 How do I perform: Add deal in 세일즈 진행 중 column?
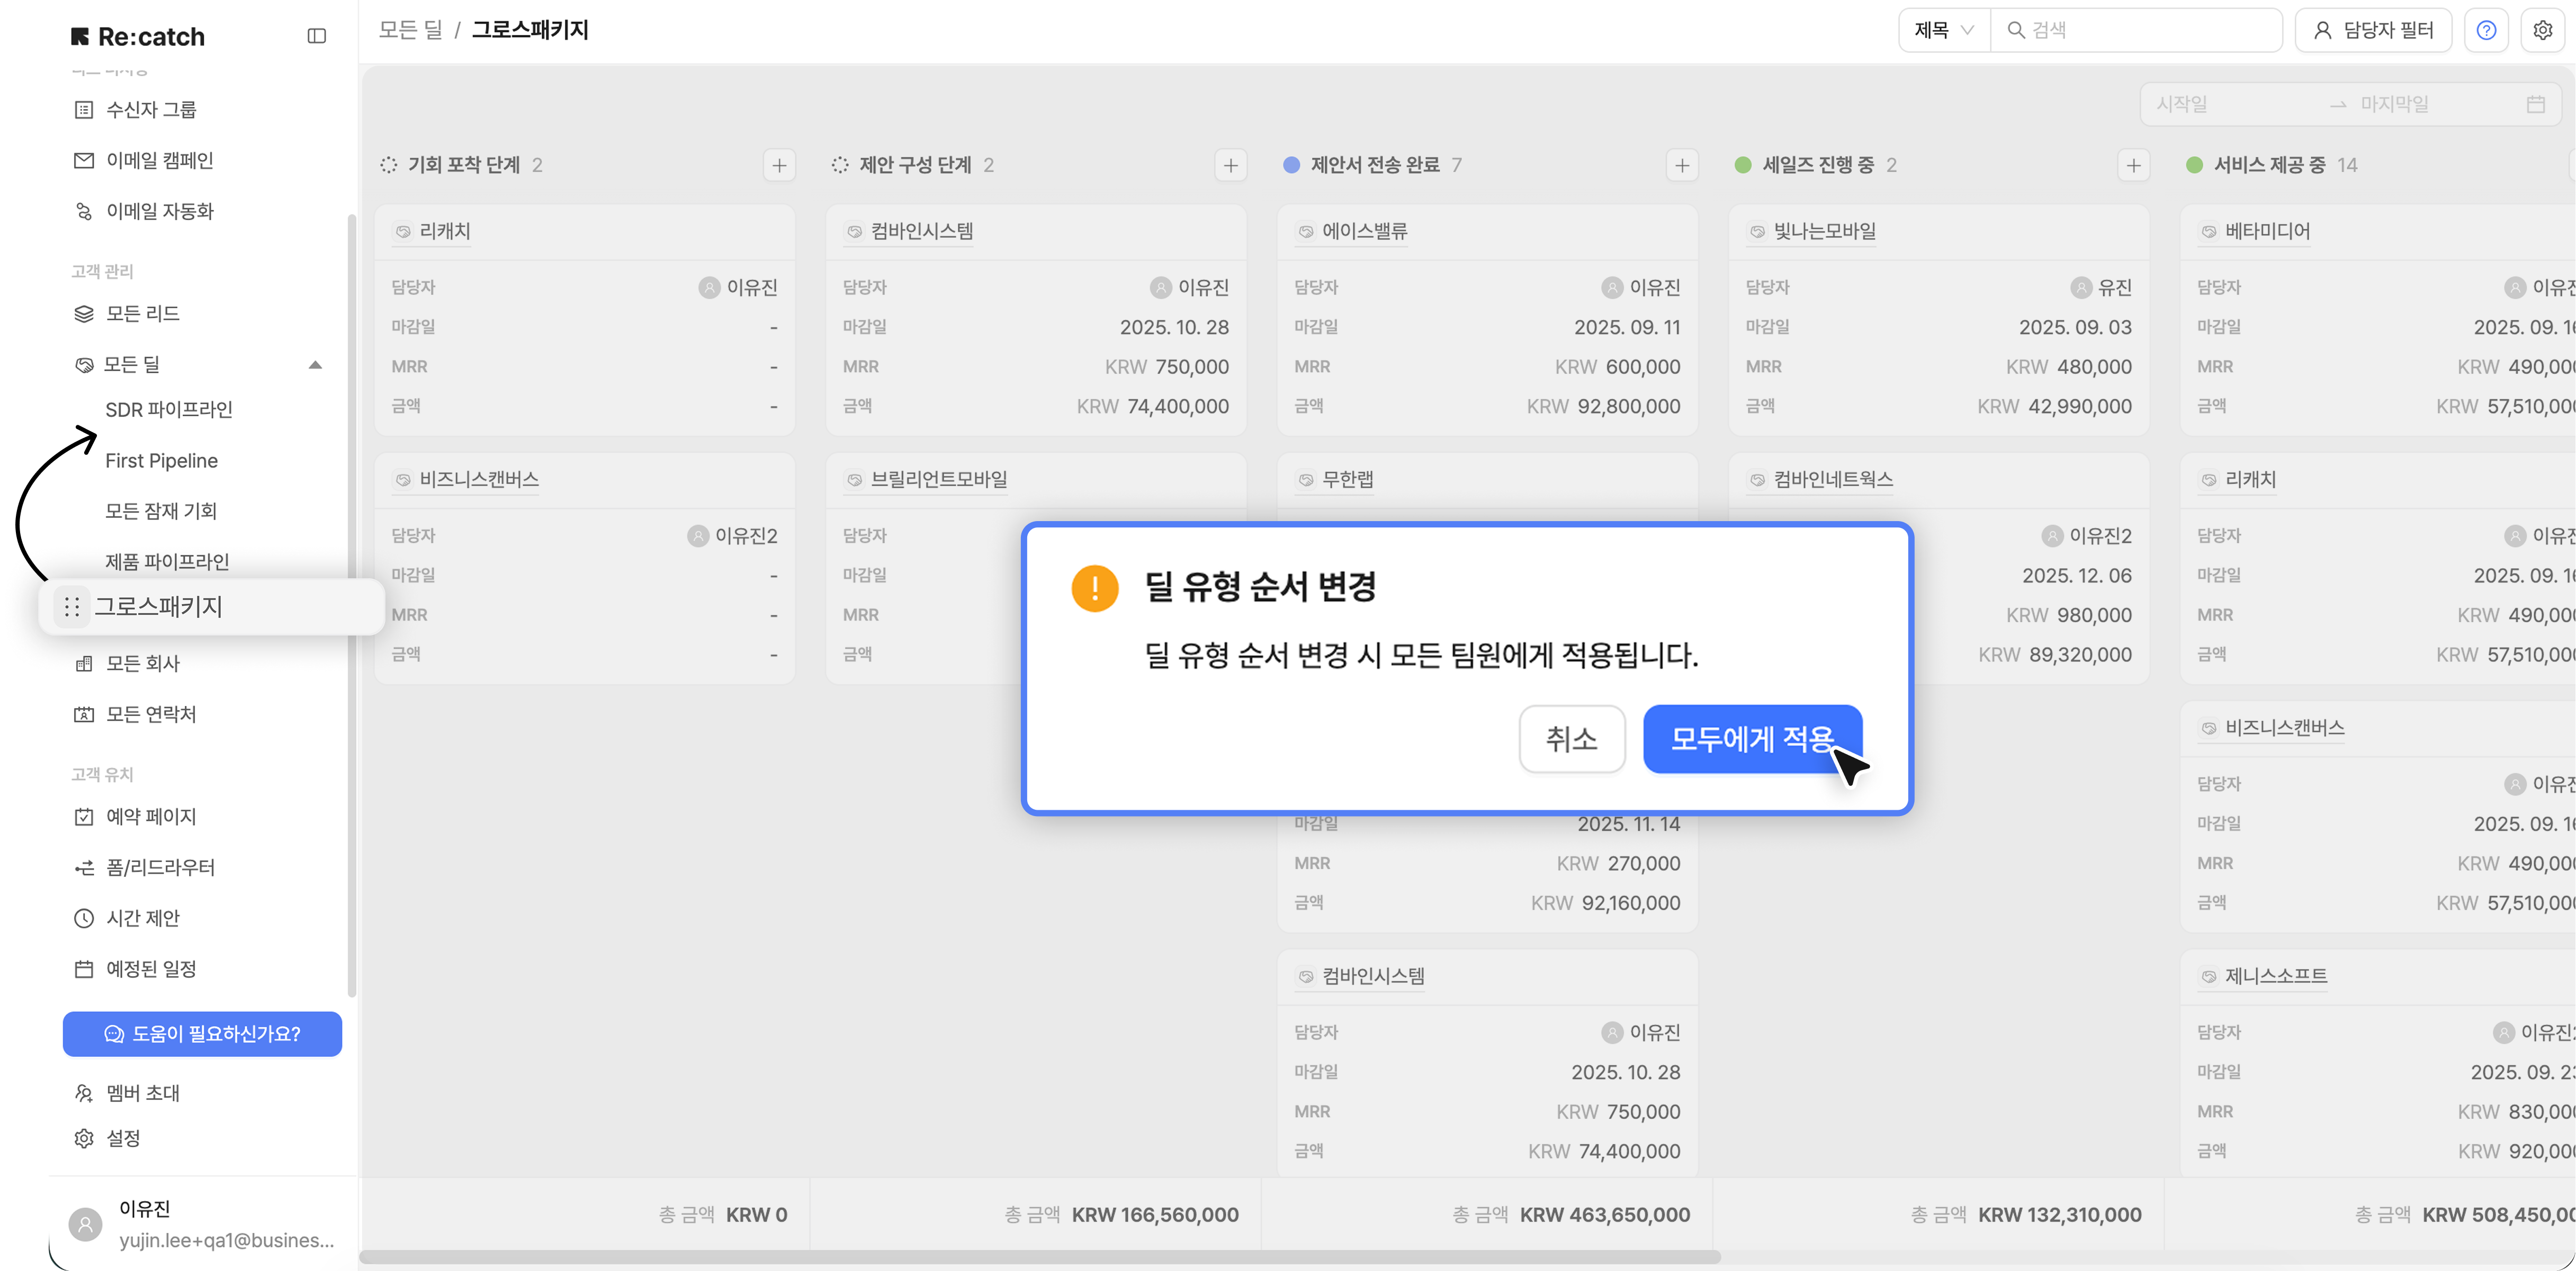2133,165
